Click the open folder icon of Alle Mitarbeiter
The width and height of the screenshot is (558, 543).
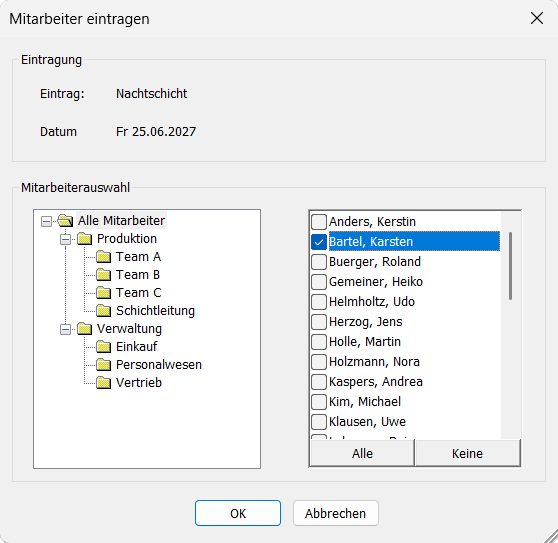click(65, 221)
